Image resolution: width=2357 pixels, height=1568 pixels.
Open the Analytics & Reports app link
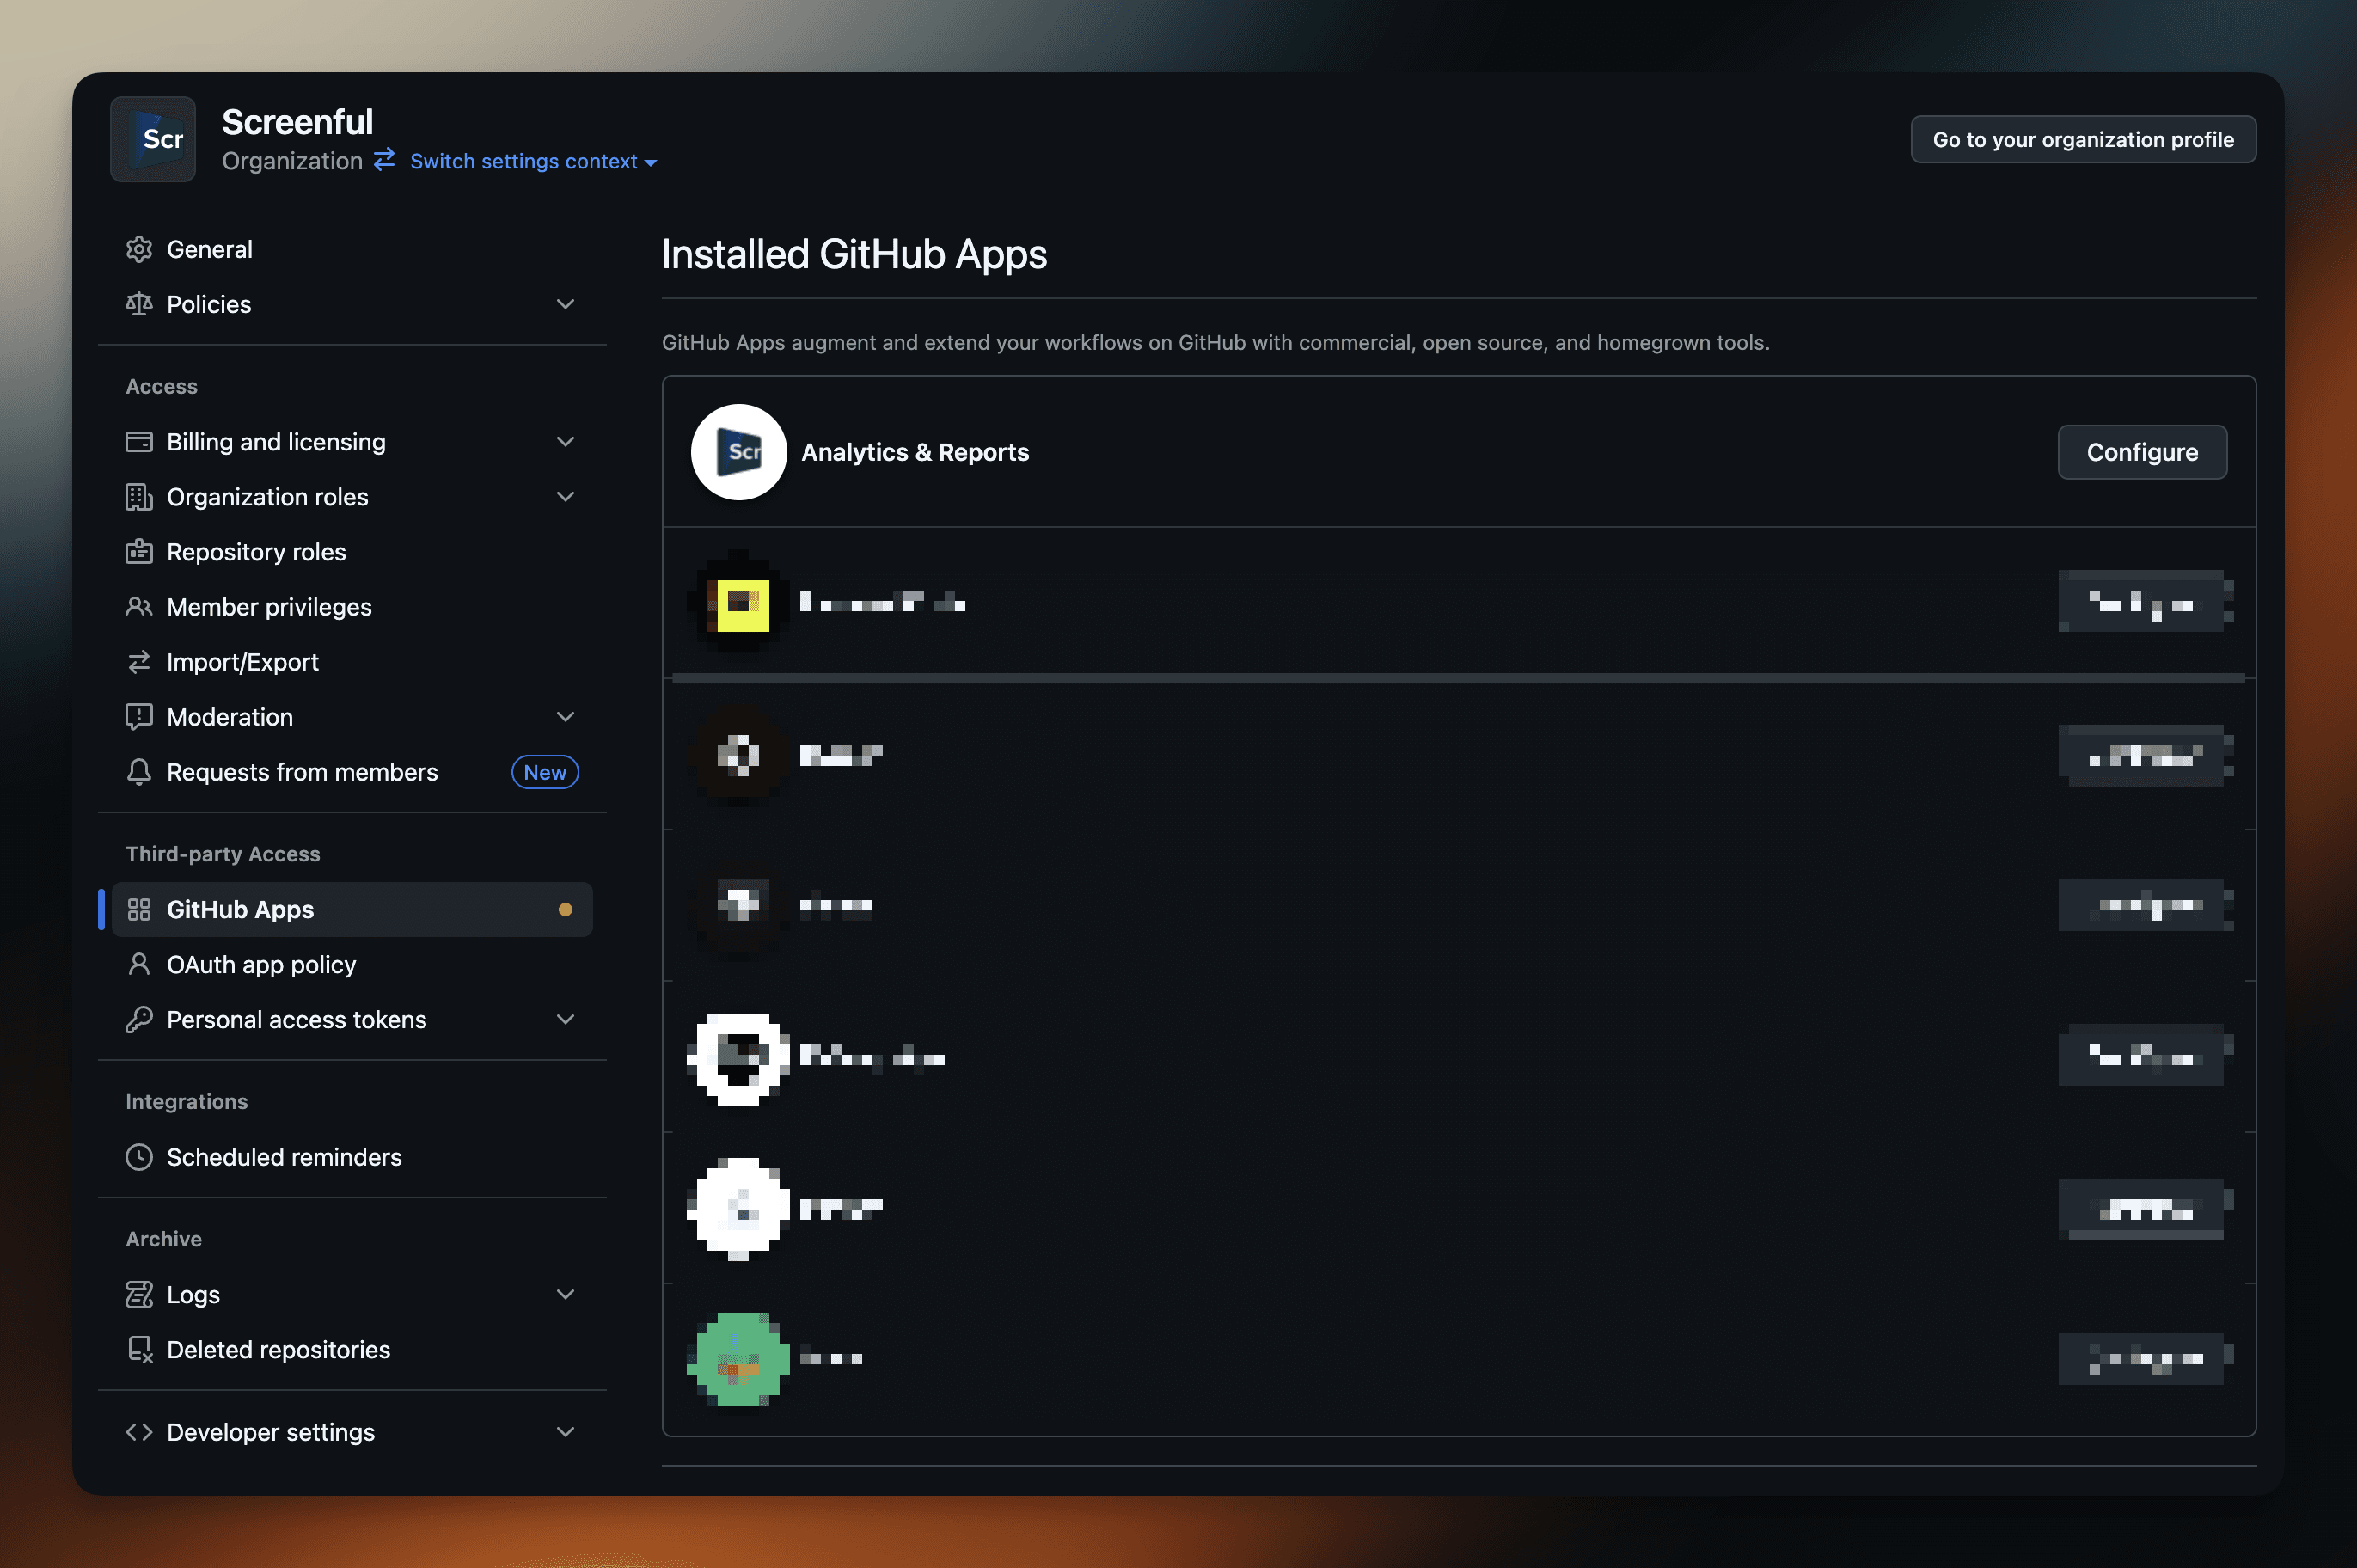point(914,452)
